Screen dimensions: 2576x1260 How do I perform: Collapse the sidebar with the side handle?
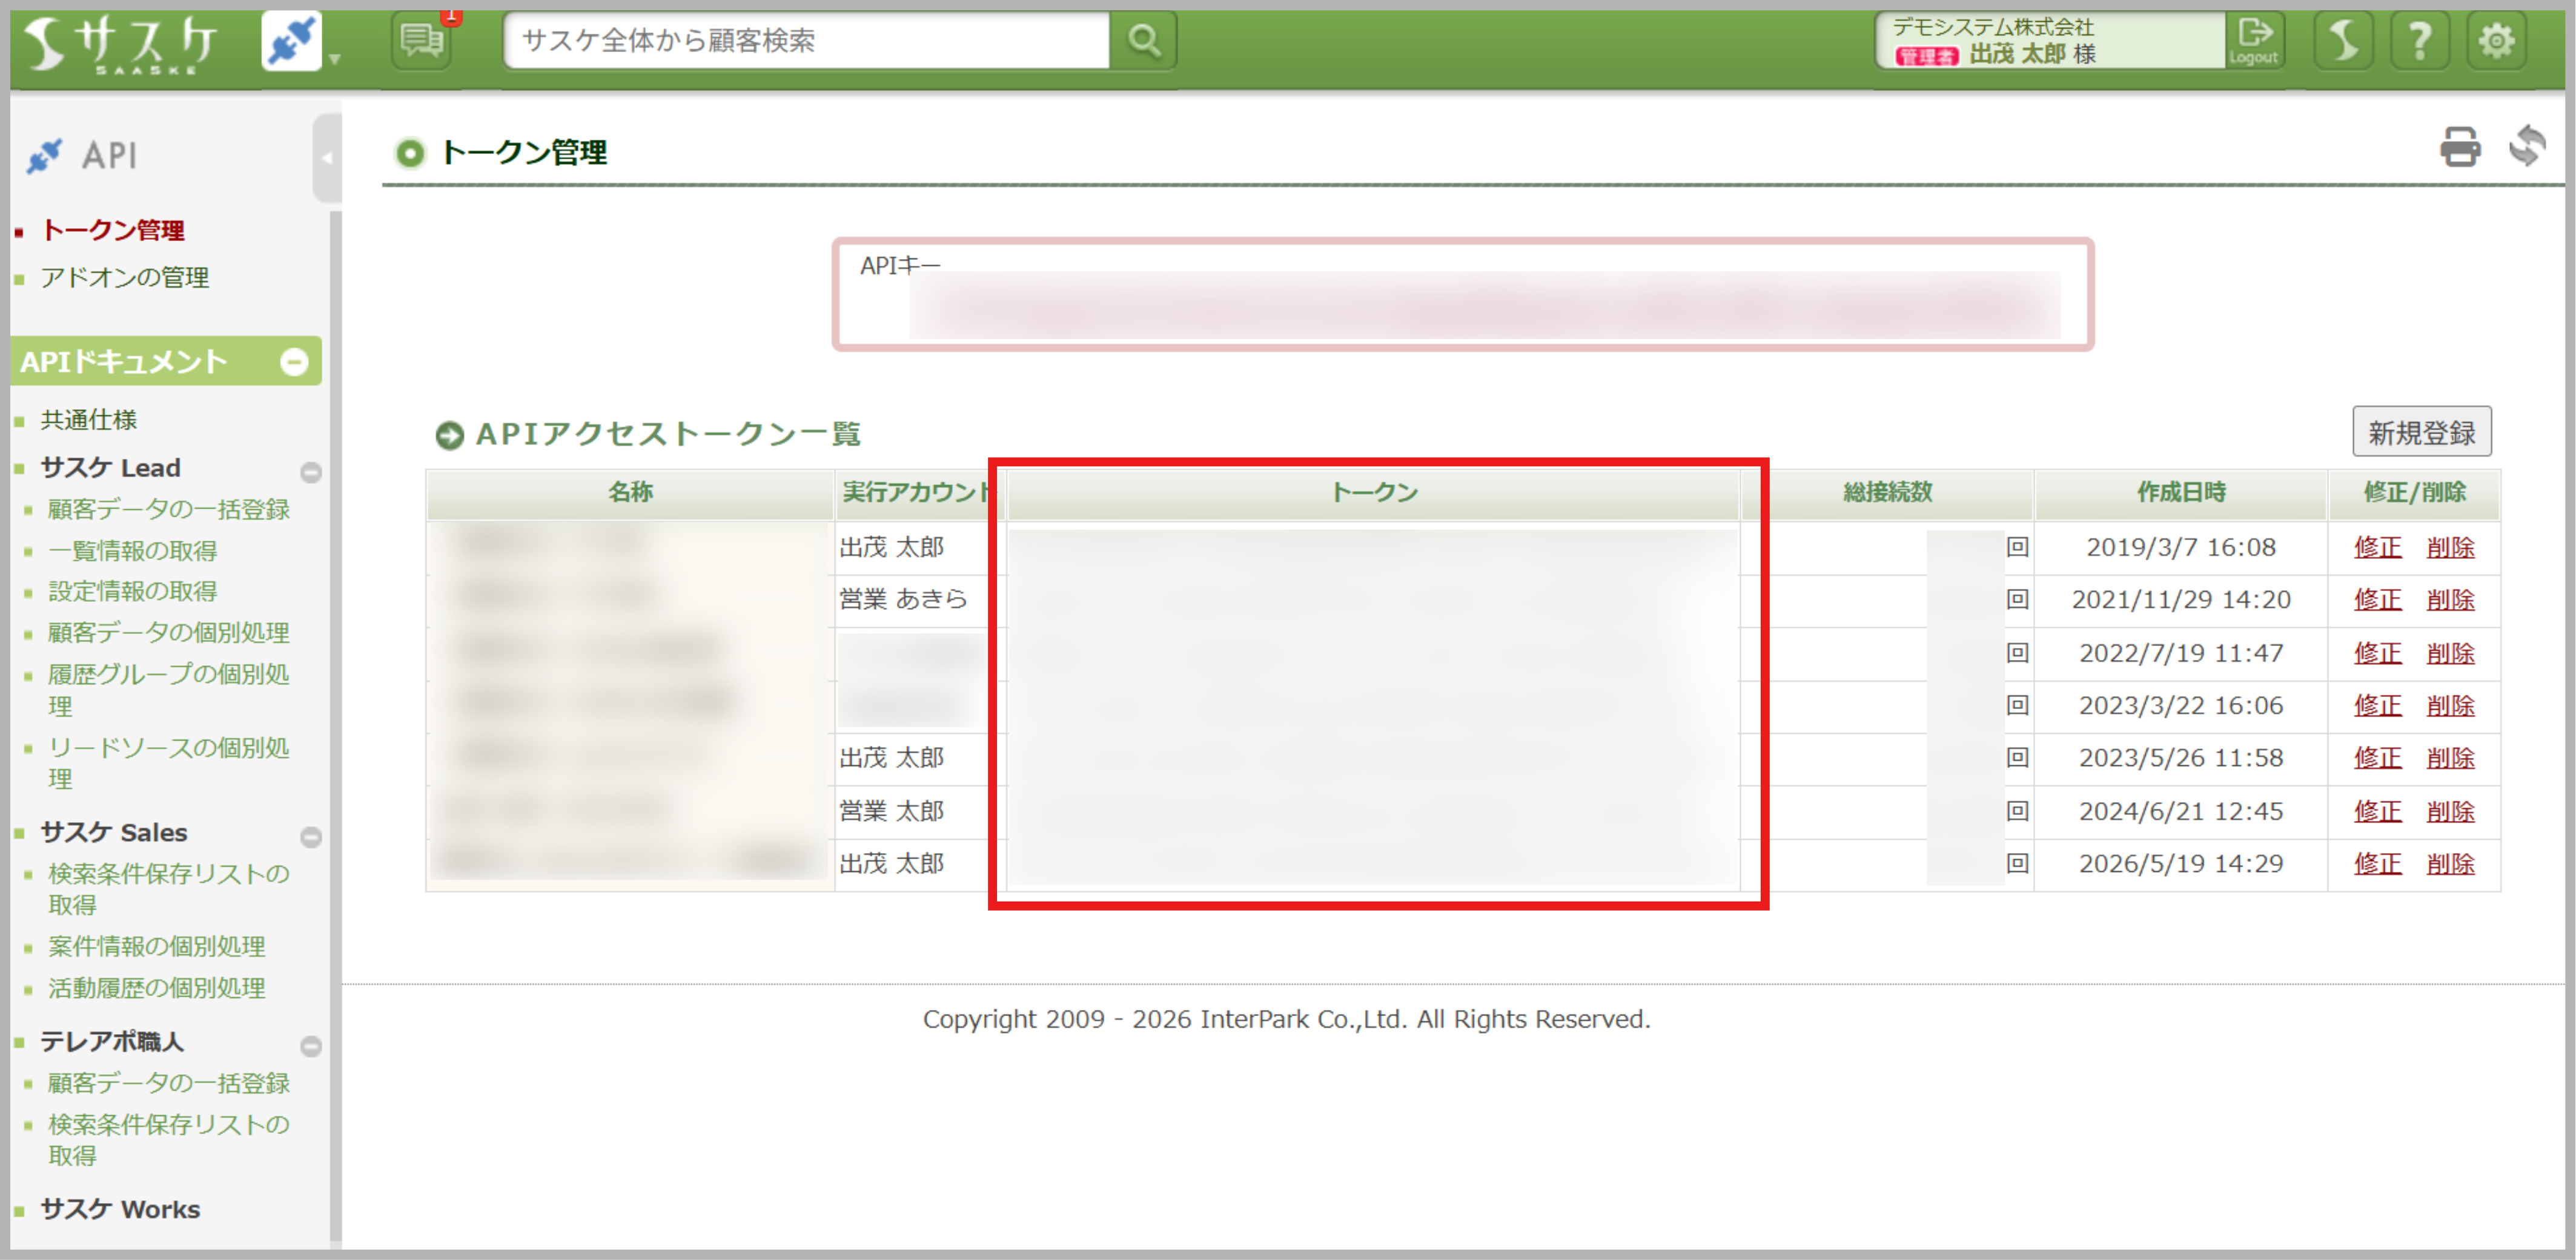(326, 158)
